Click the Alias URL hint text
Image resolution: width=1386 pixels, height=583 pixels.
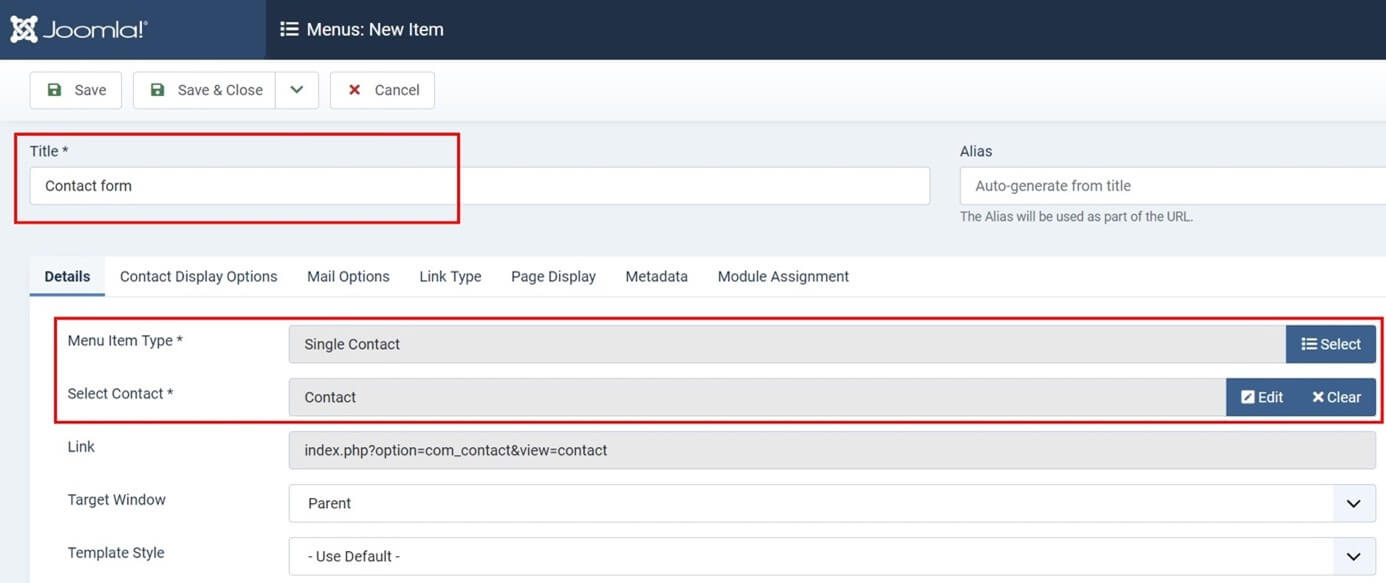tap(1076, 216)
